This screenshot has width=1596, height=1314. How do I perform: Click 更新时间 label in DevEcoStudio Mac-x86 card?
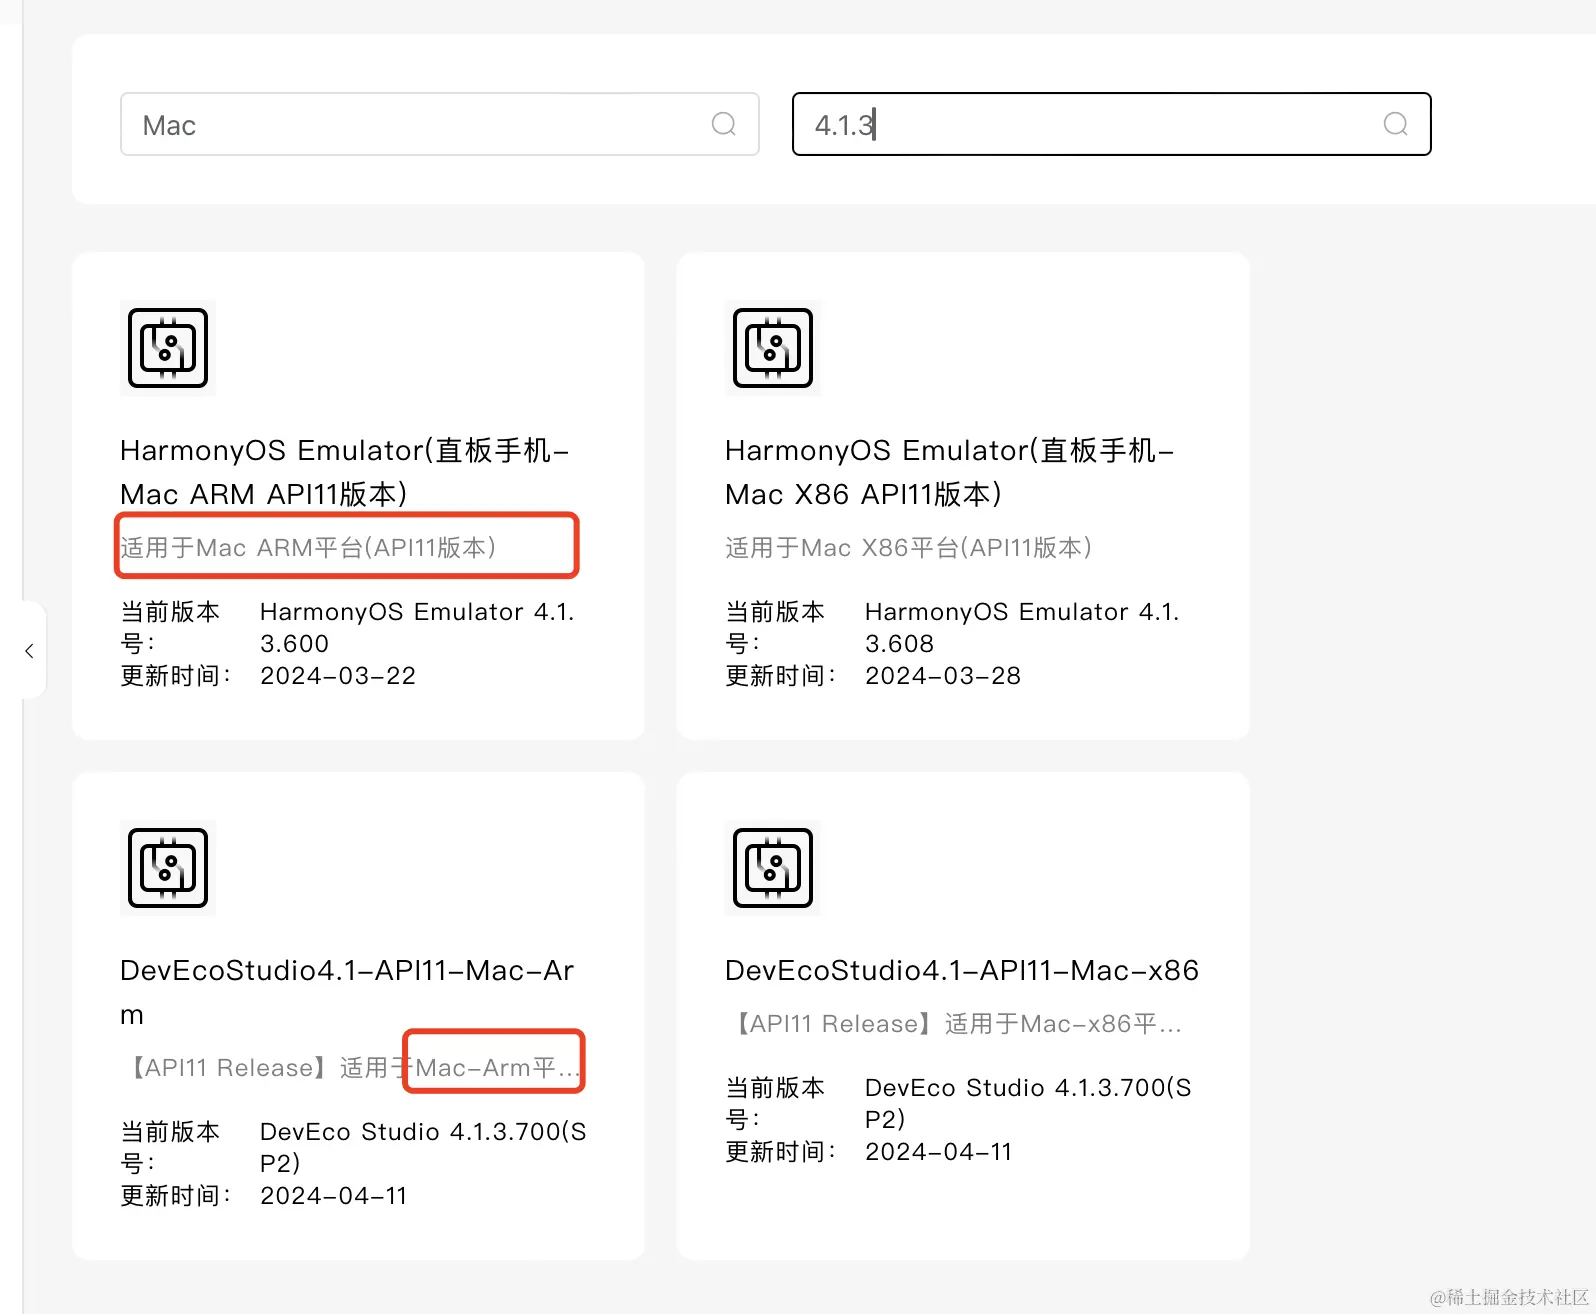tap(781, 1152)
